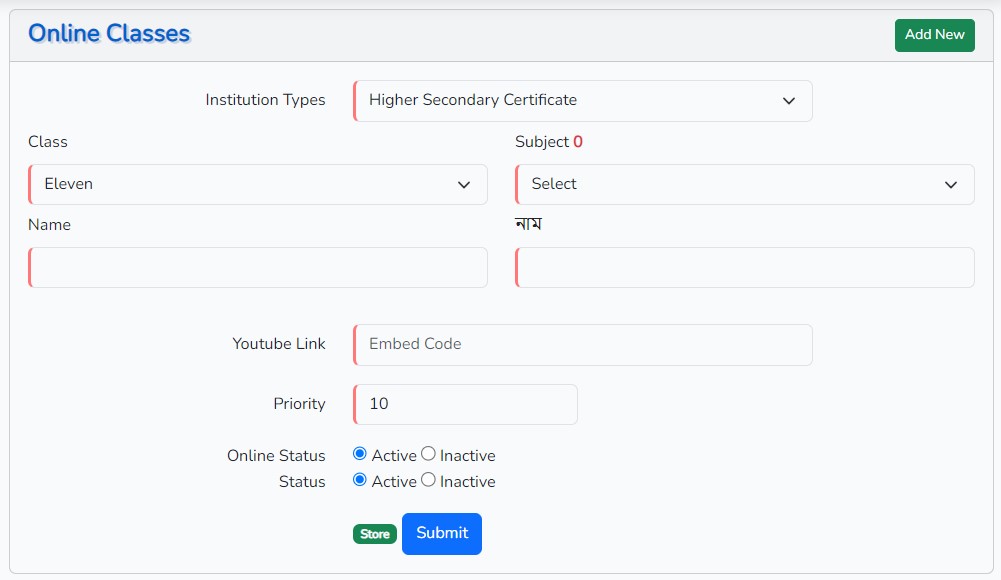Click the Youtube Link label text

coord(279,344)
